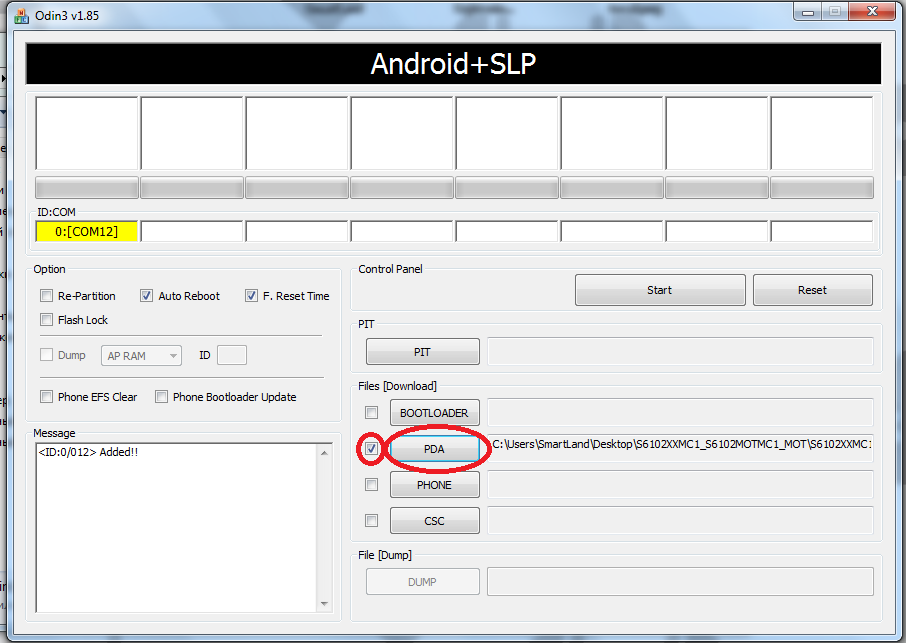Click the Dump ID input field
The image size is (906, 643).
pyautogui.click(x=232, y=355)
